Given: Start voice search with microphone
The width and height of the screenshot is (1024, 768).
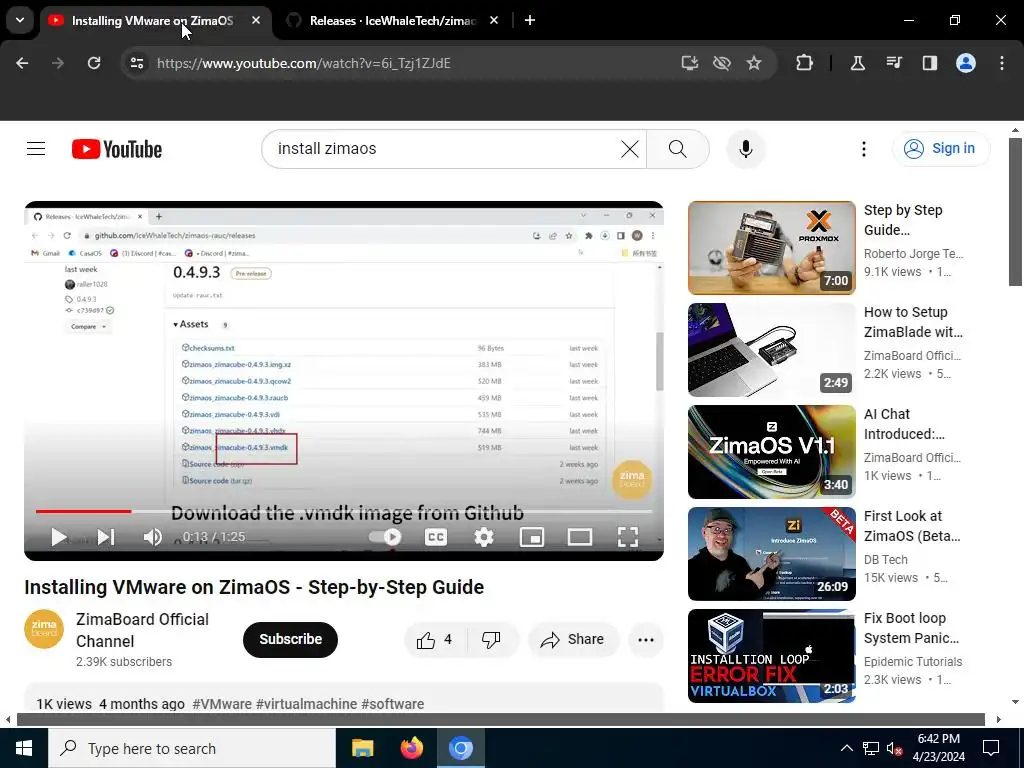Looking at the screenshot, I should 745,149.
